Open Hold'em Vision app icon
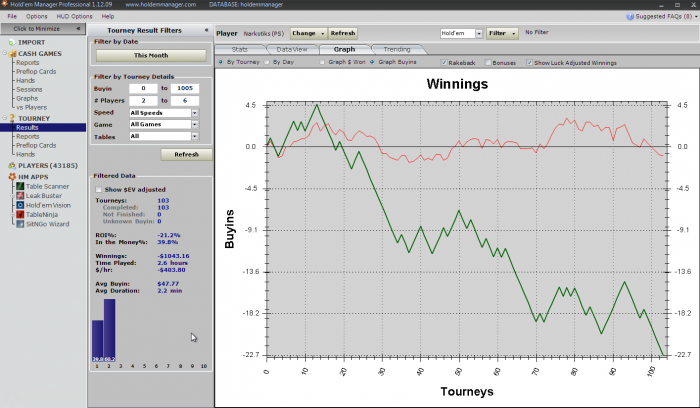 point(20,205)
